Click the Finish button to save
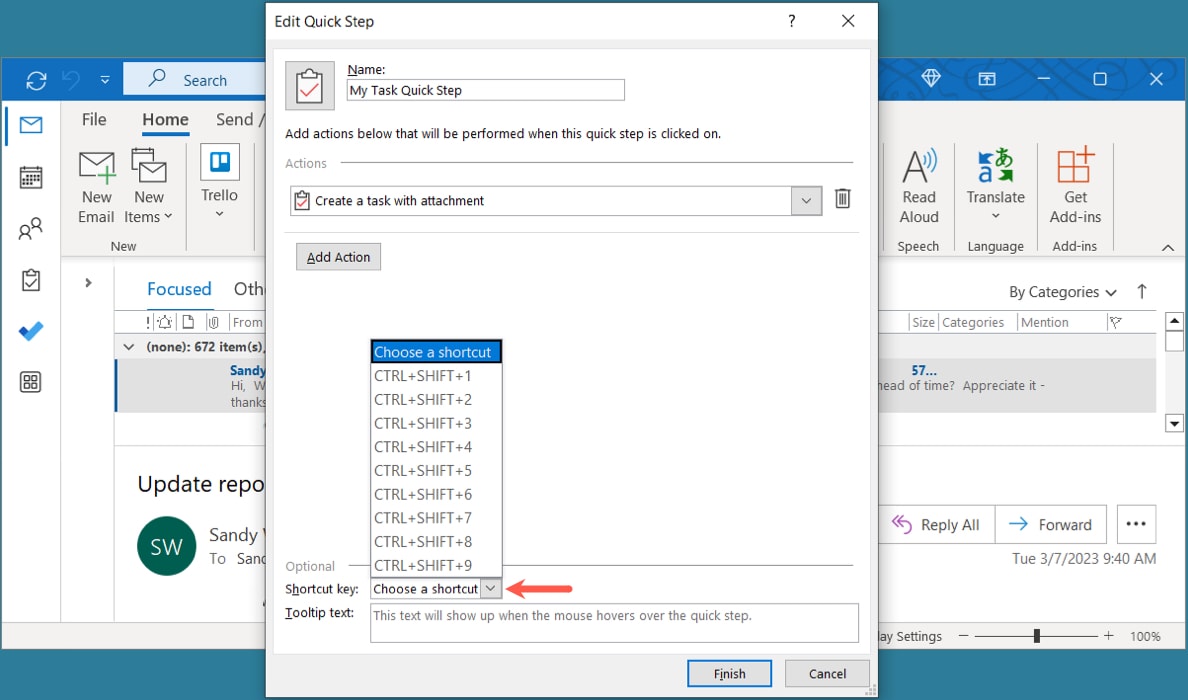Image resolution: width=1188 pixels, height=700 pixels. click(x=729, y=673)
